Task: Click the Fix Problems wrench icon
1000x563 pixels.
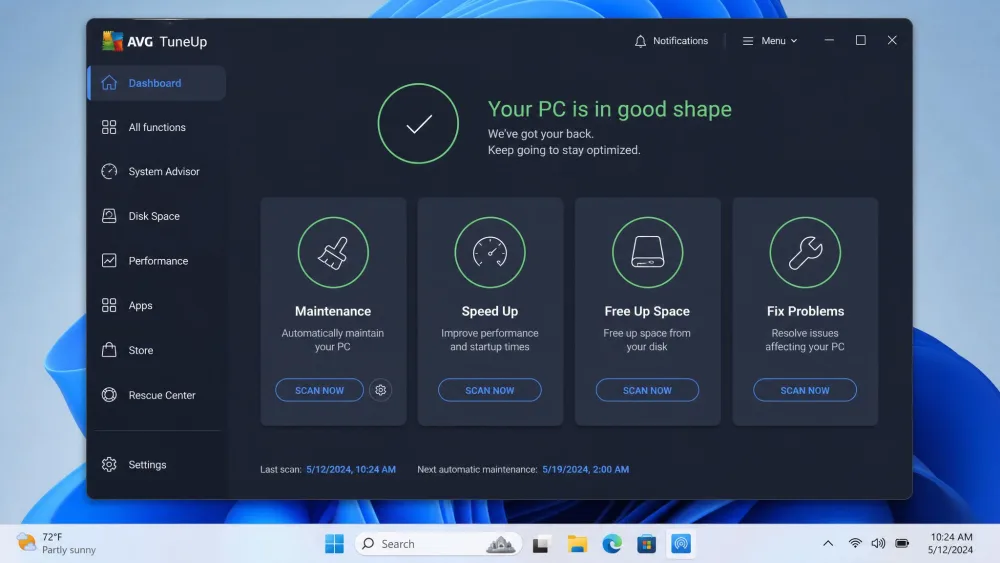Action: [x=805, y=252]
